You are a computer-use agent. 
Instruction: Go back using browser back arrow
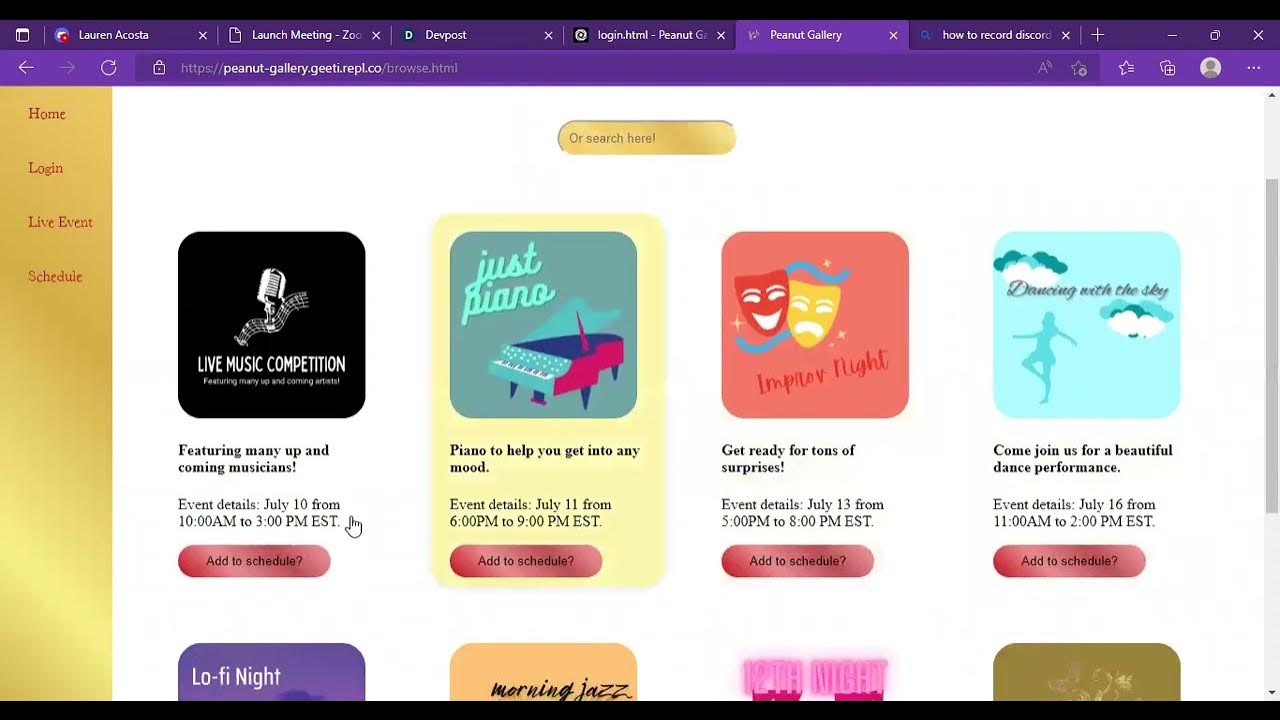tap(26, 68)
